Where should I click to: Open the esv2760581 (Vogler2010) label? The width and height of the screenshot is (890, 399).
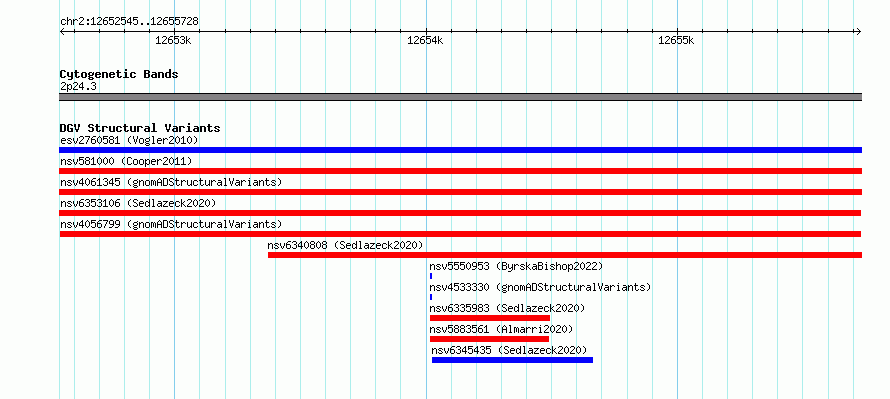[129, 140]
